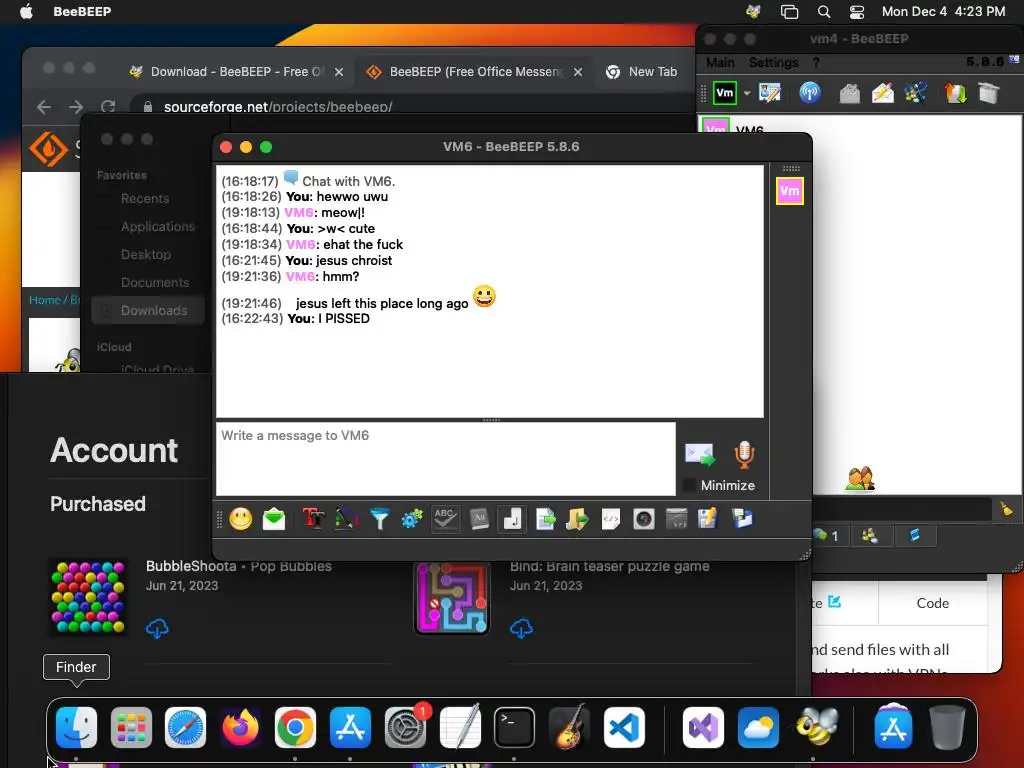Click gray shared box icon in vm4 toolbar
The image size is (1024, 768).
click(989, 93)
